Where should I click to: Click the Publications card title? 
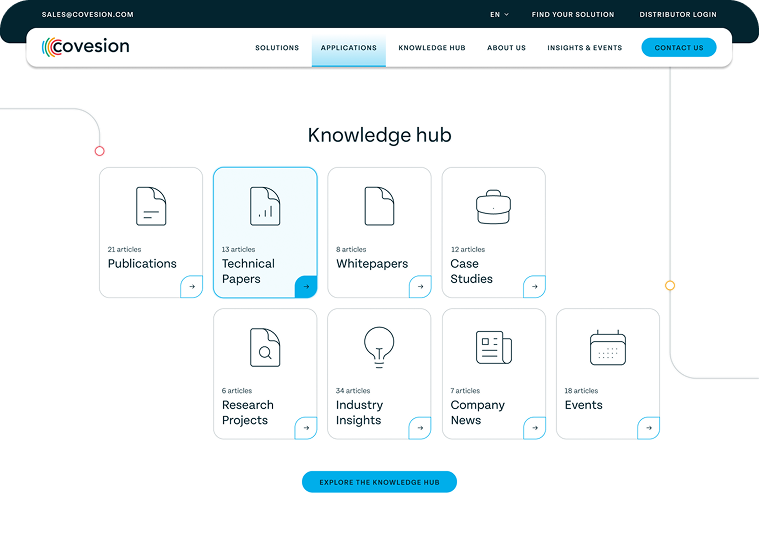(142, 264)
